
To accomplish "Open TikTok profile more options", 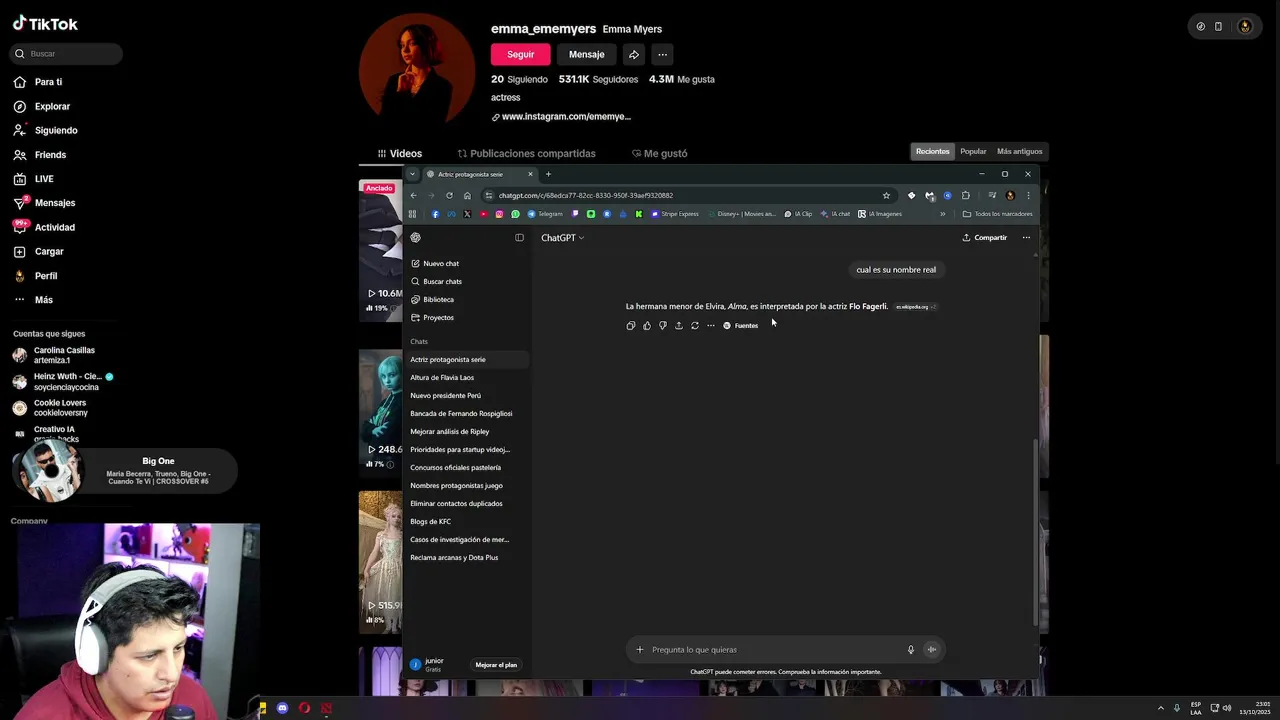I will click(x=662, y=54).
